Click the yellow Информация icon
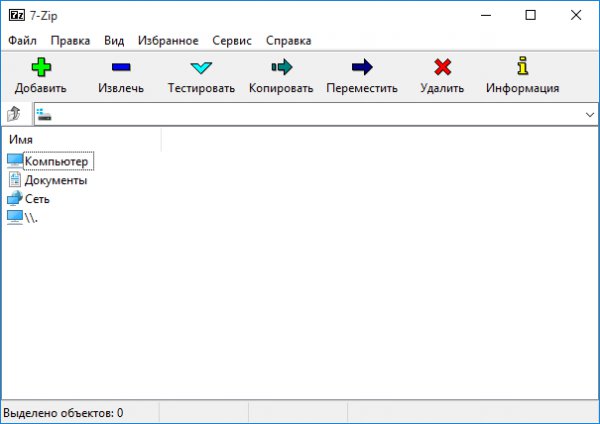The width and height of the screenshot is (600, 424). 523,66
